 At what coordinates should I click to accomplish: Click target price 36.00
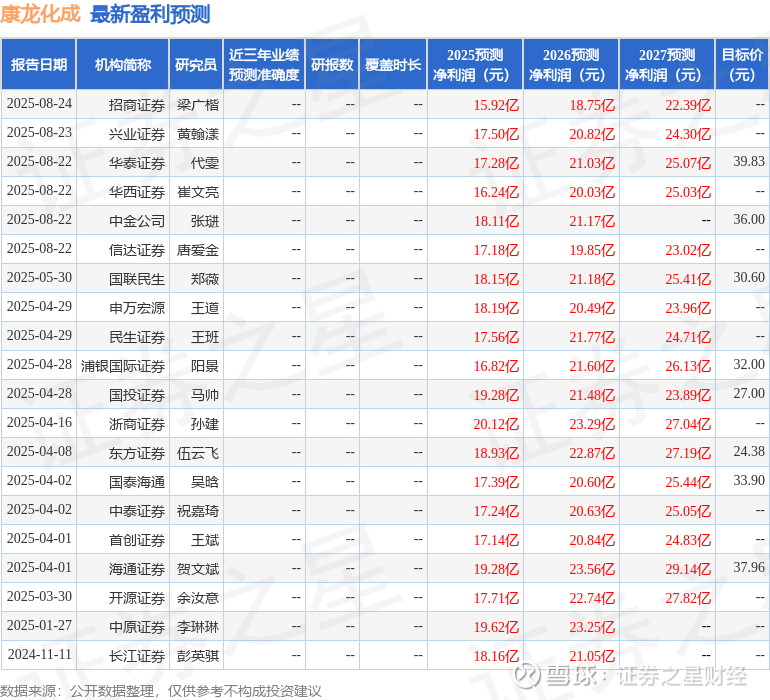coord(749,220)
